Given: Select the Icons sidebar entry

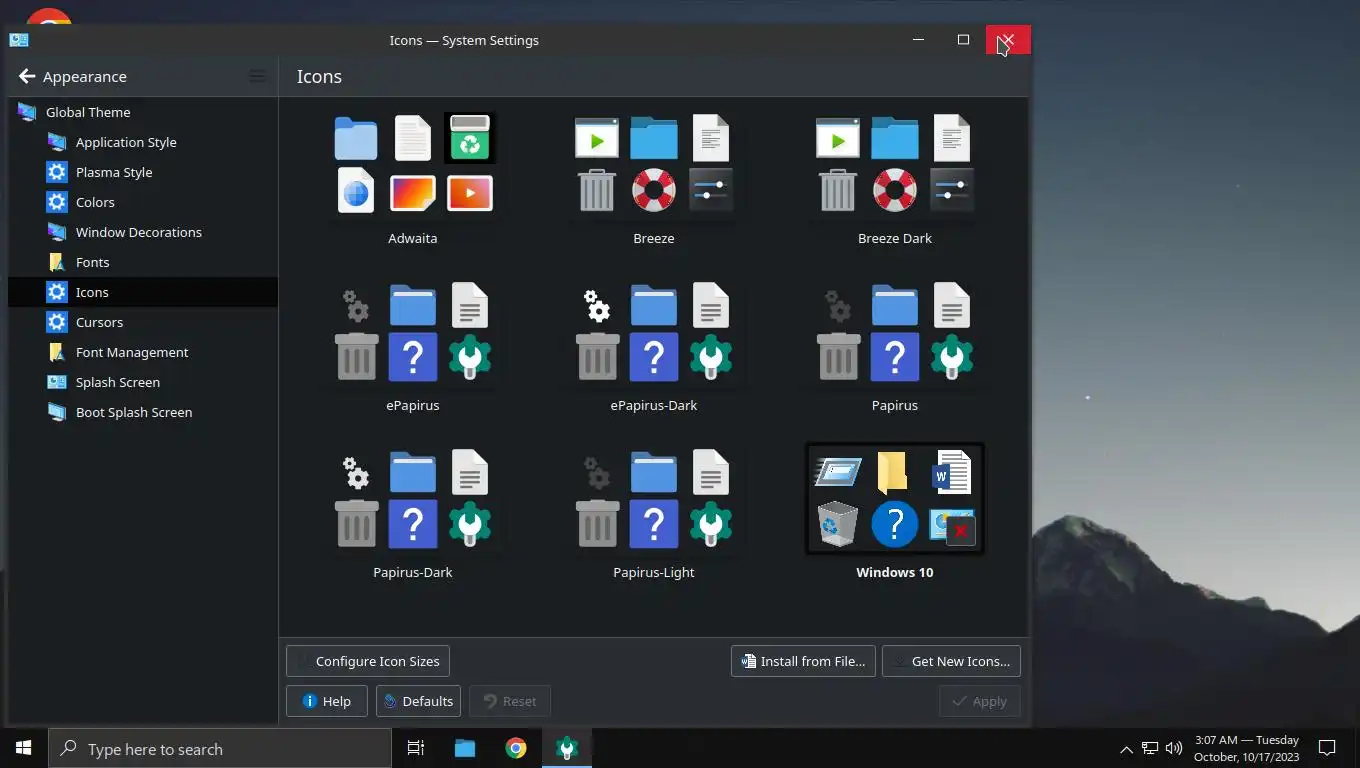Looking at the screenshot, I should tap(143, 292).
